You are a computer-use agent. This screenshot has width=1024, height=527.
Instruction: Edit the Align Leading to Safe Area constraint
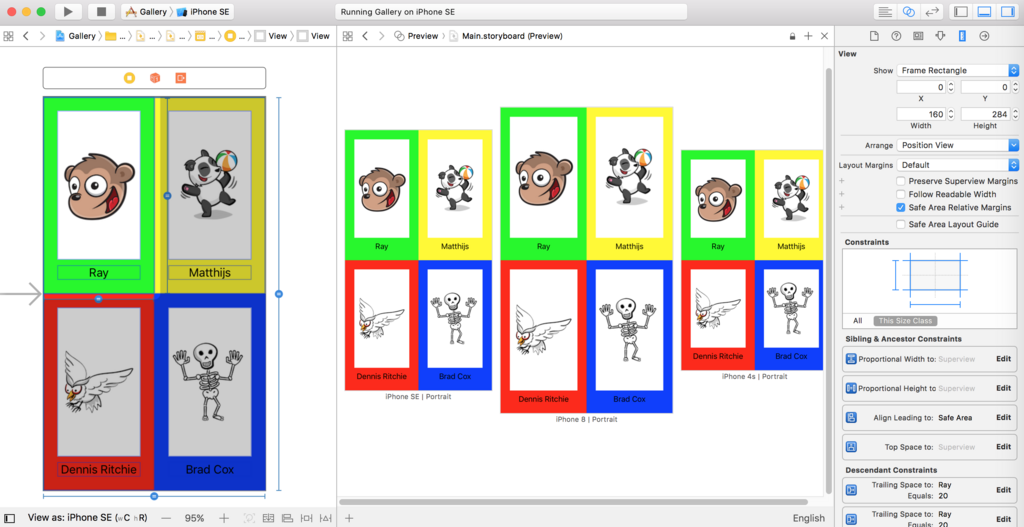coord(1003,417)
